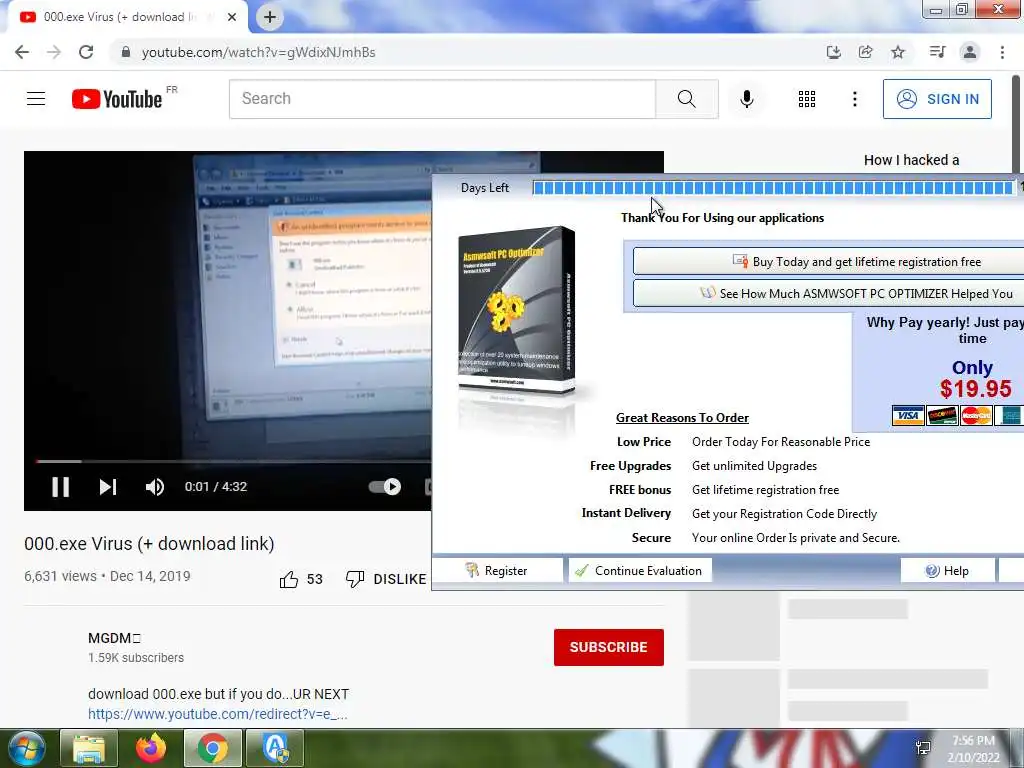Focus the YouTube Search field
The height and width of the screenshot is (768, 1024).
tap(442, 99)
